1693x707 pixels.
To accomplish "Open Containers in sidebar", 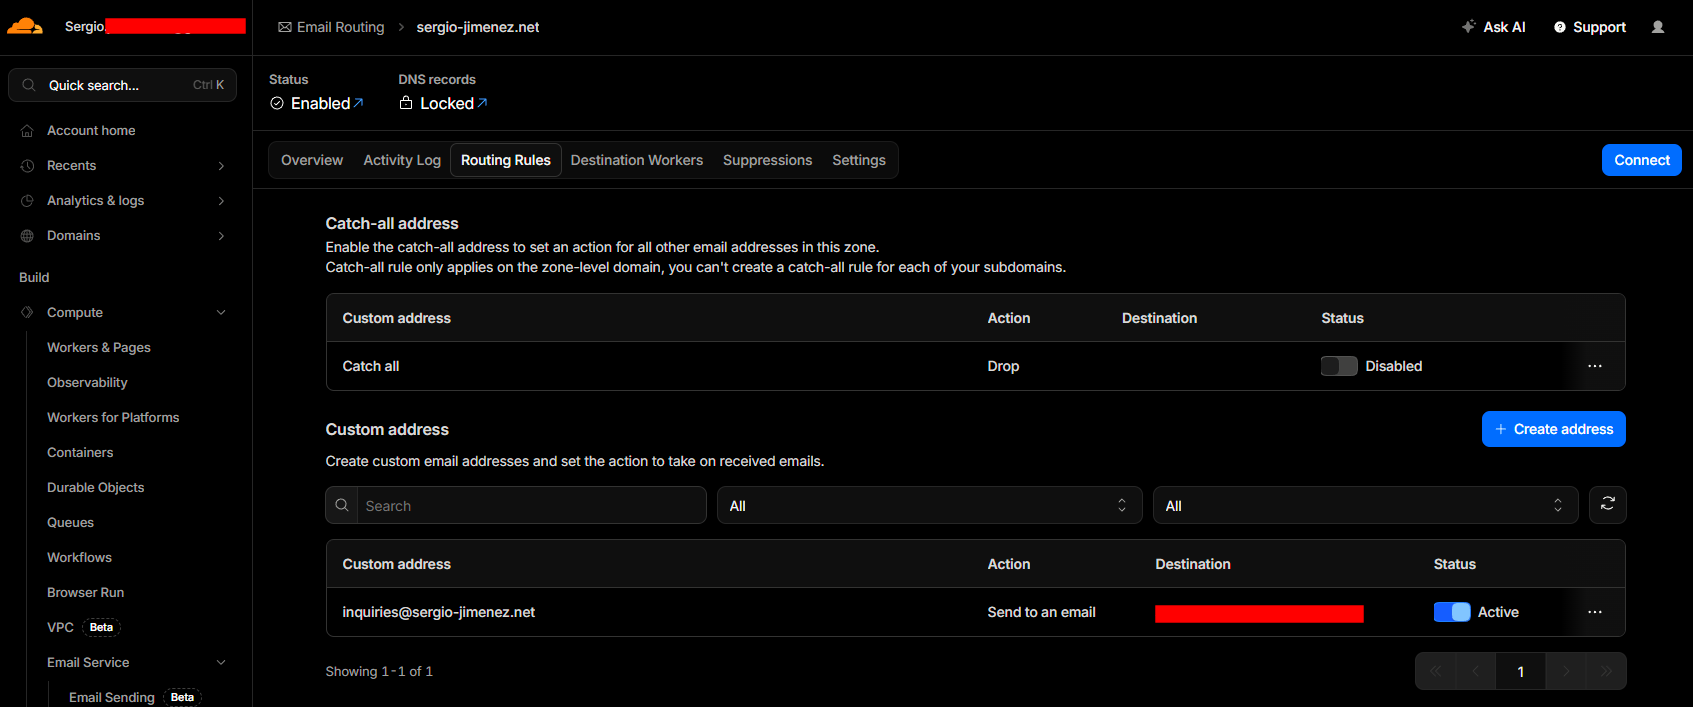I will 80,453.
